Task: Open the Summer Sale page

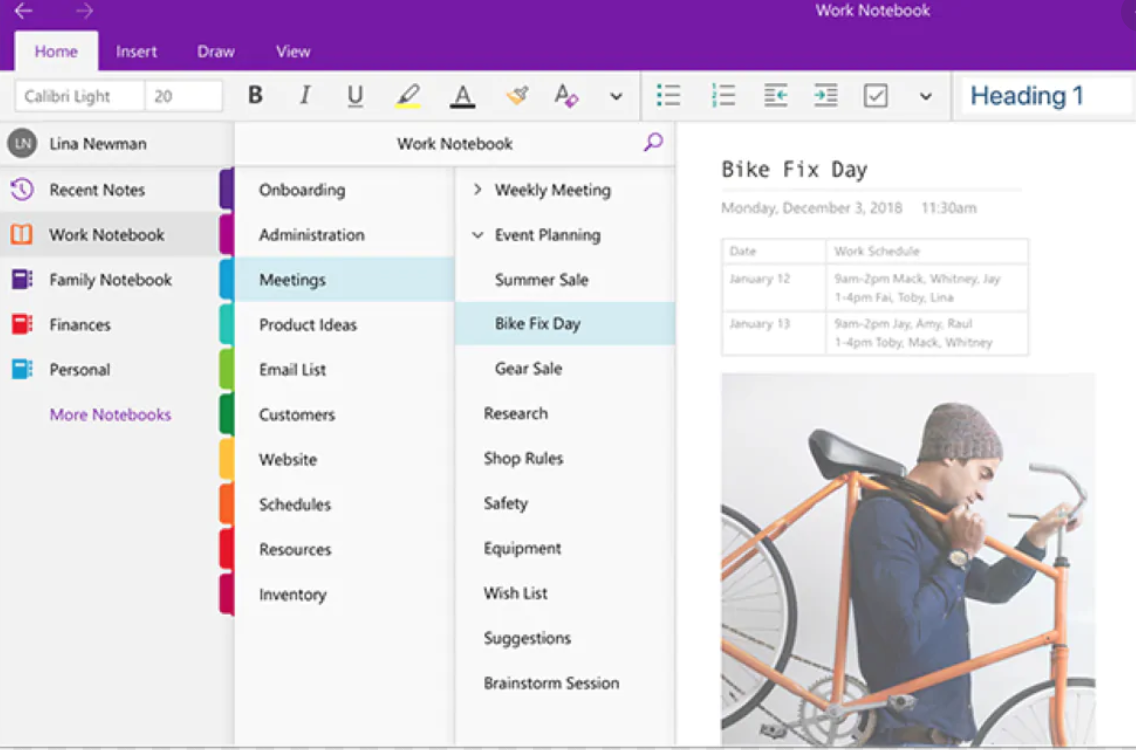Action: coord(565,280)
